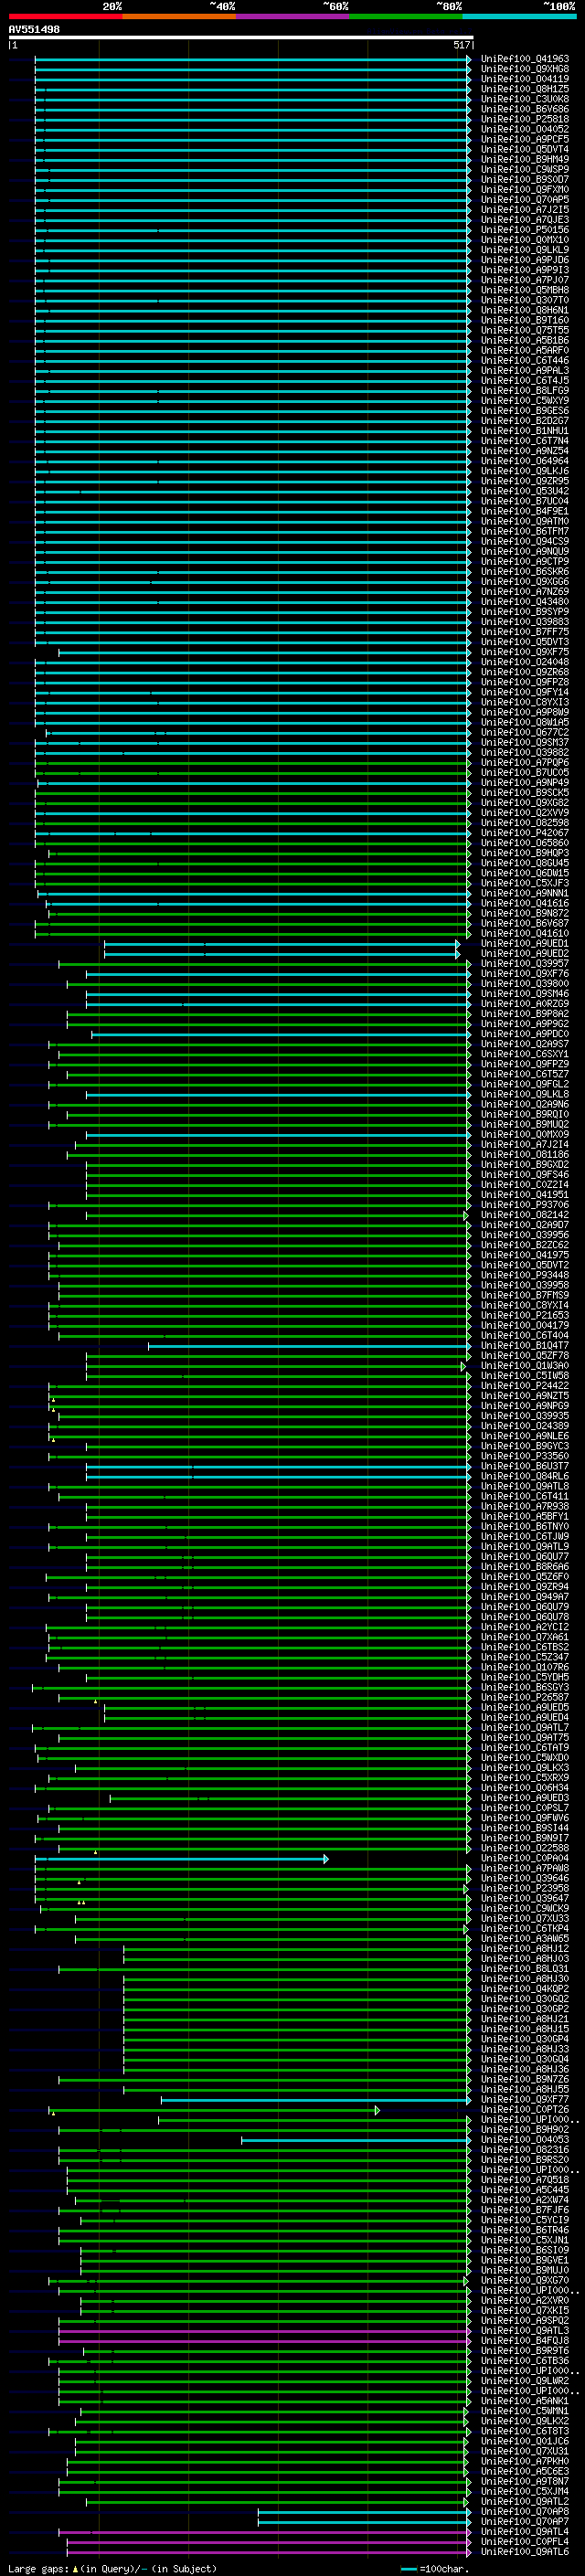Click the UniRef100_Q41975 entry
This screenshot has width=585, height=2576.
pos(524,1255)
